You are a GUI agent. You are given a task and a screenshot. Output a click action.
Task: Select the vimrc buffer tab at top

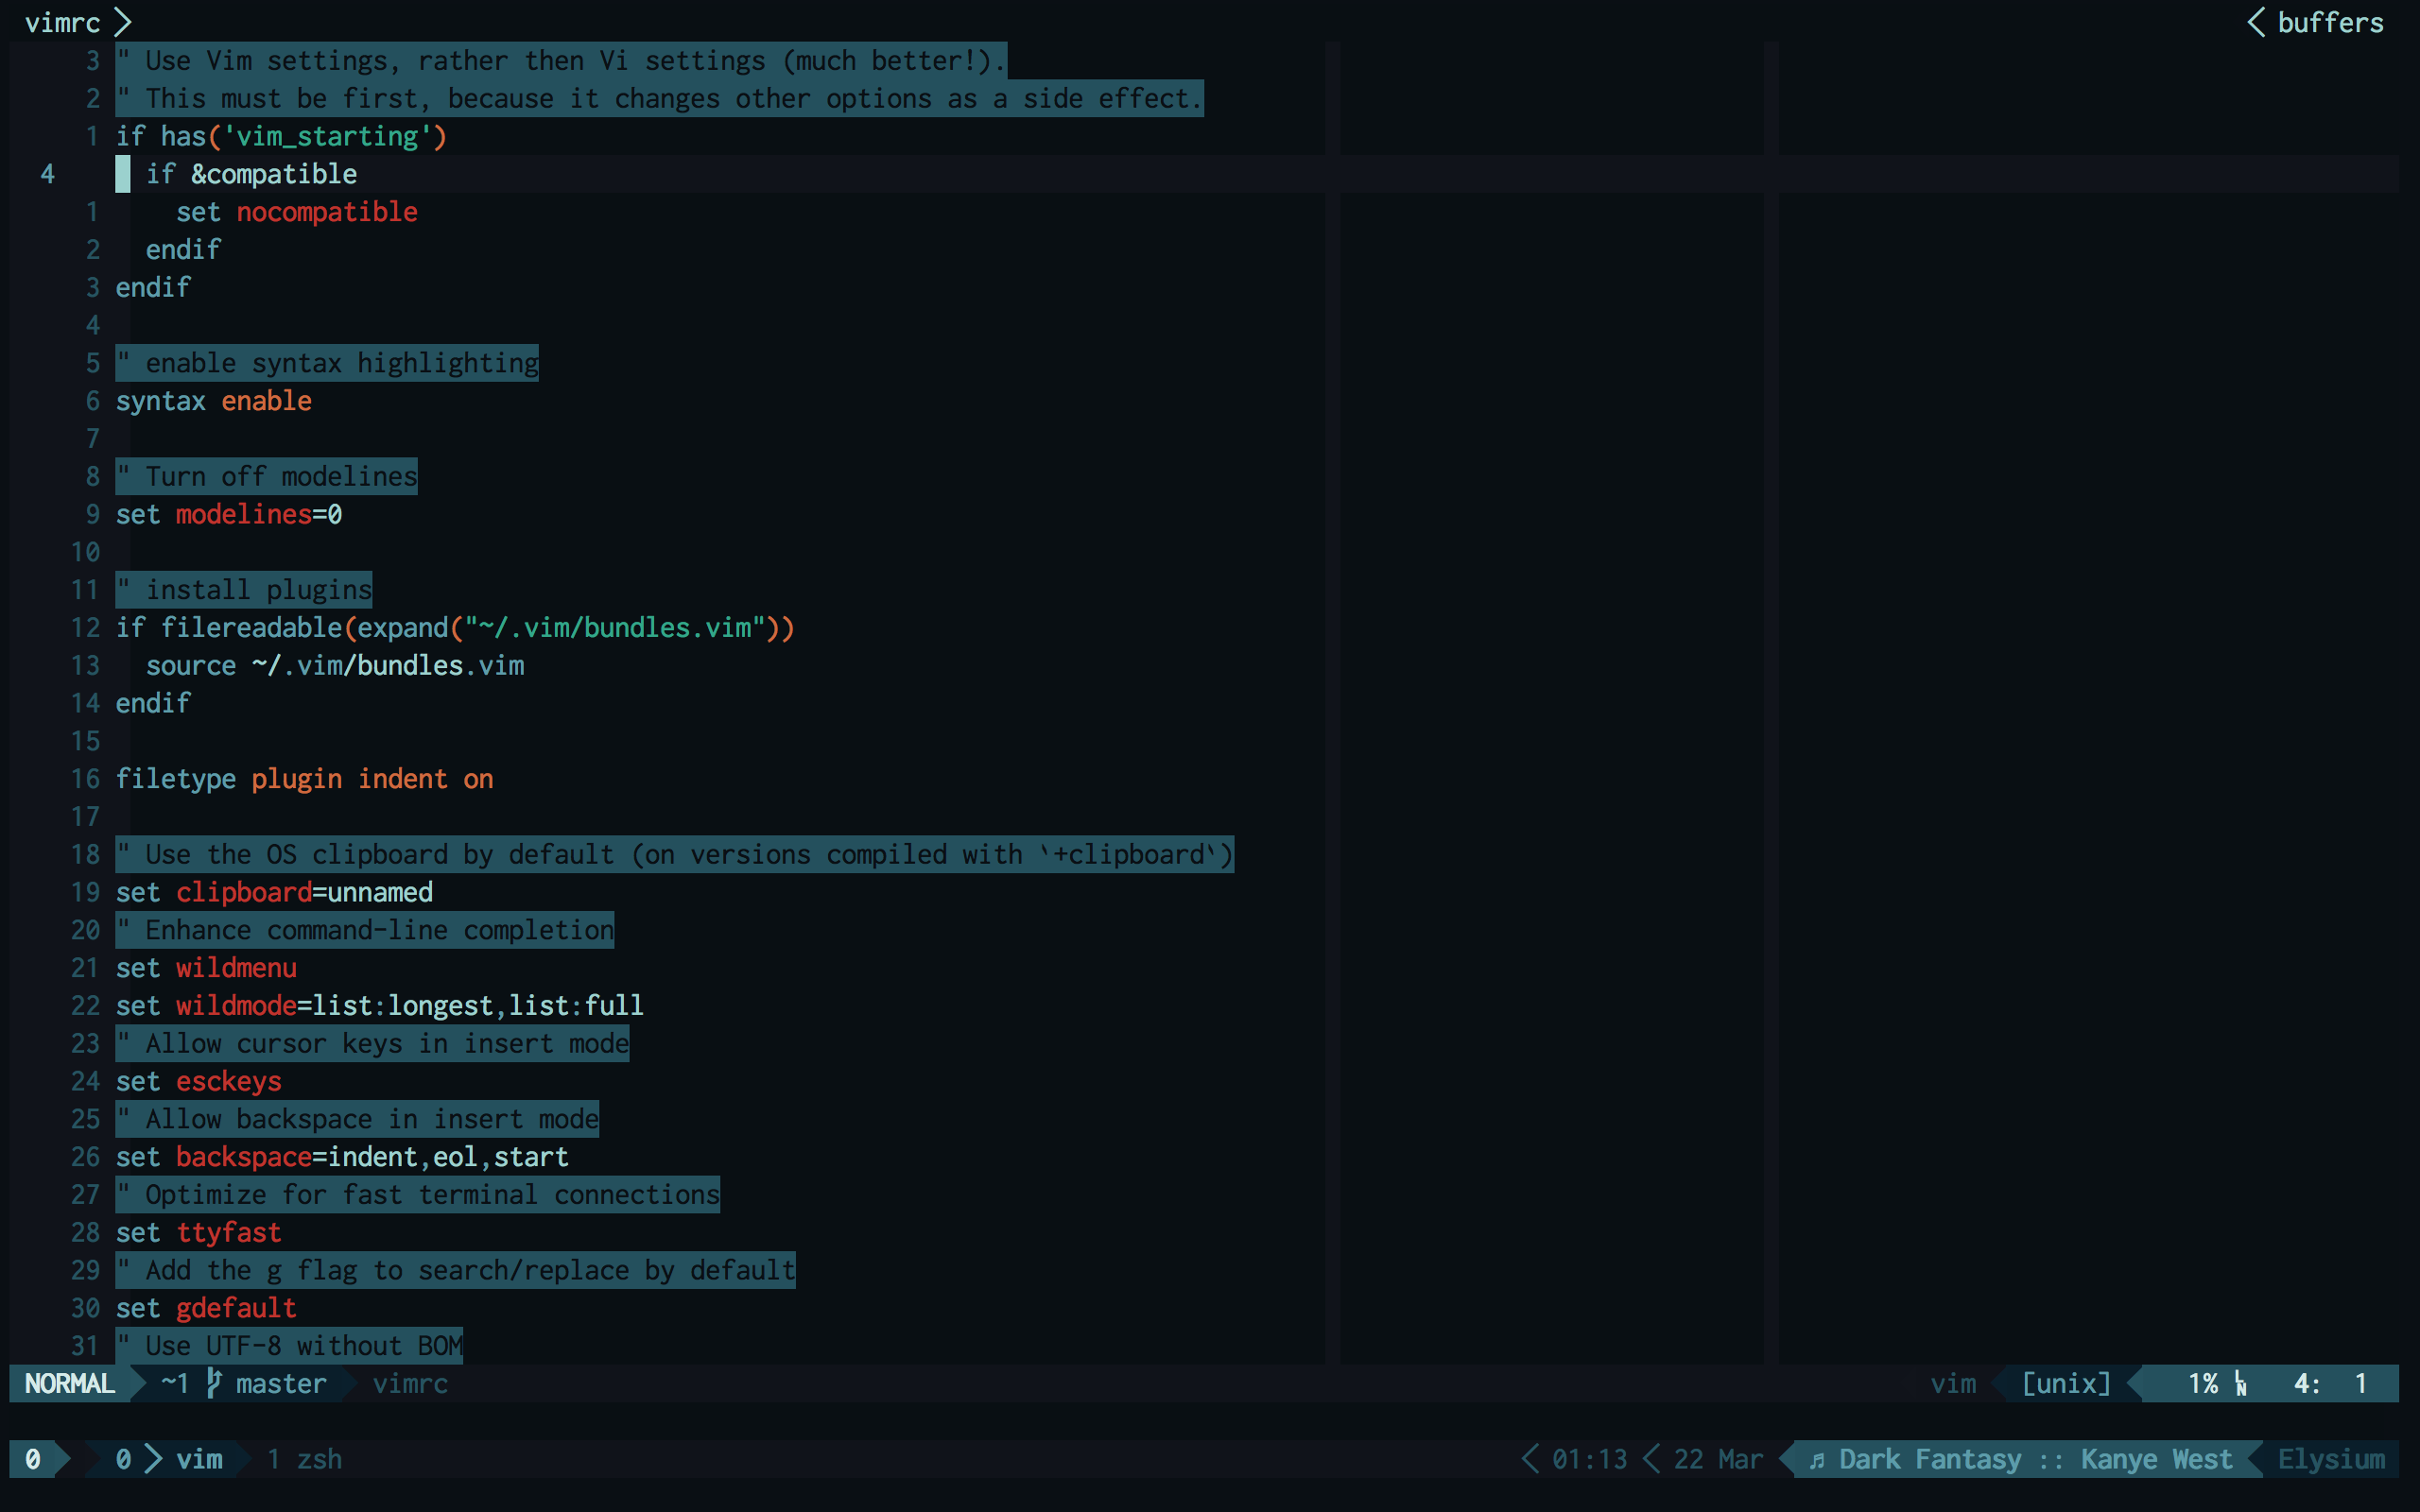62,22
